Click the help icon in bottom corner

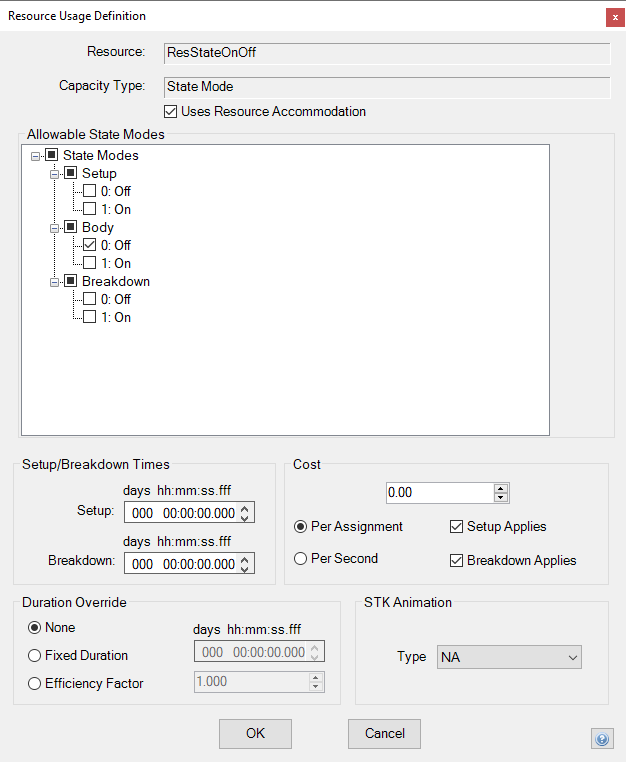602,739
